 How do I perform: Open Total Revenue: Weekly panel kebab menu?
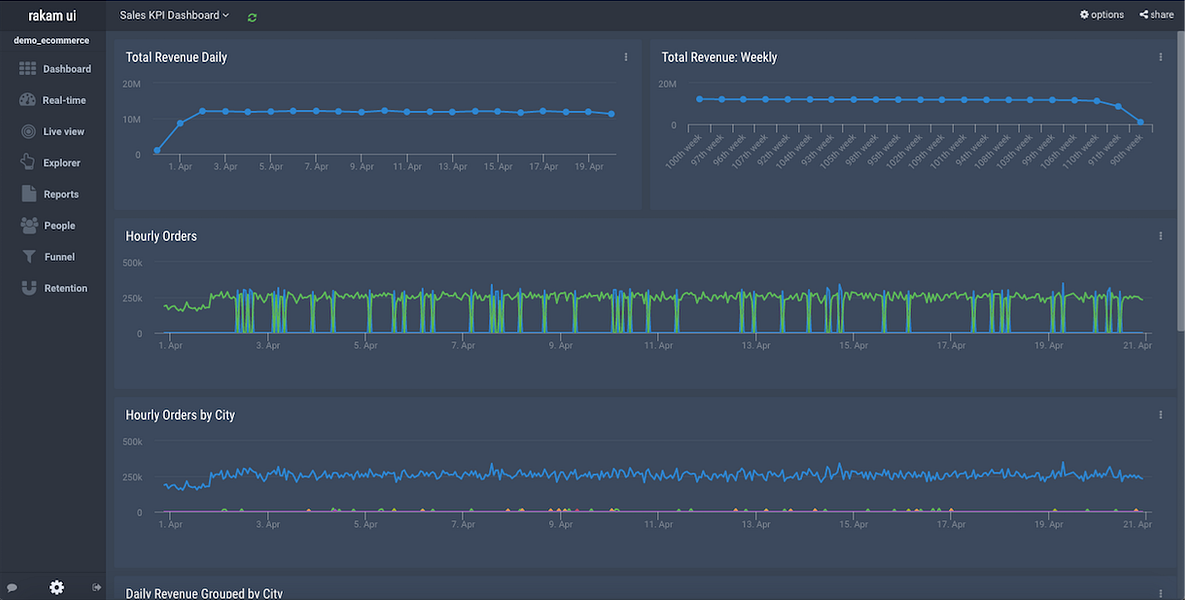click(1161, 57)
